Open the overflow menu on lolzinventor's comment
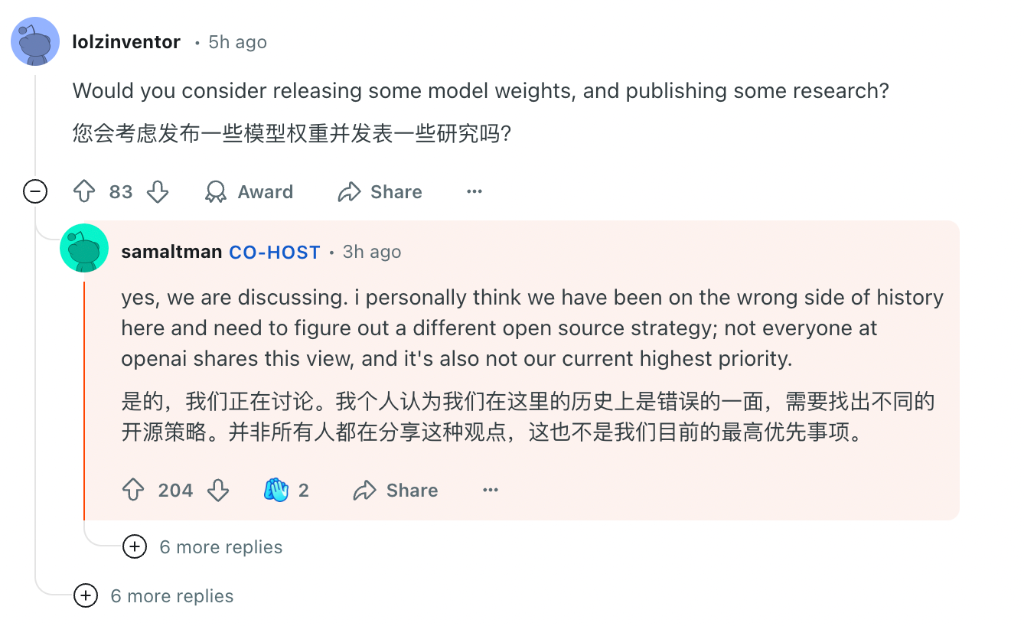 473,191
